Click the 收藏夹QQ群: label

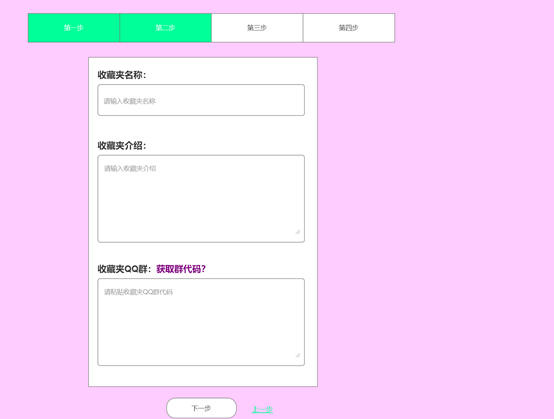pos(124,269)
